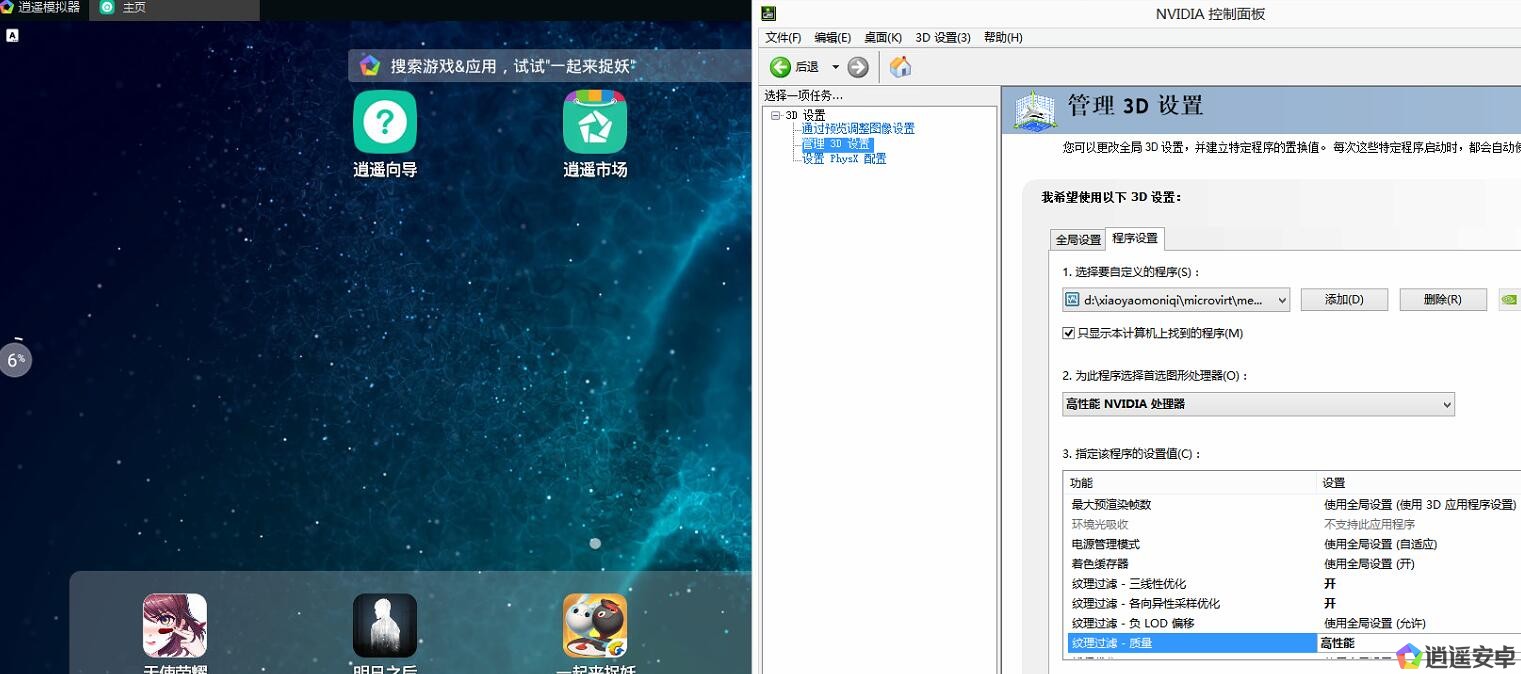
Task: Toggle 只显示本计算机上找到的程序 checkbox
Action: (1069, 333)
